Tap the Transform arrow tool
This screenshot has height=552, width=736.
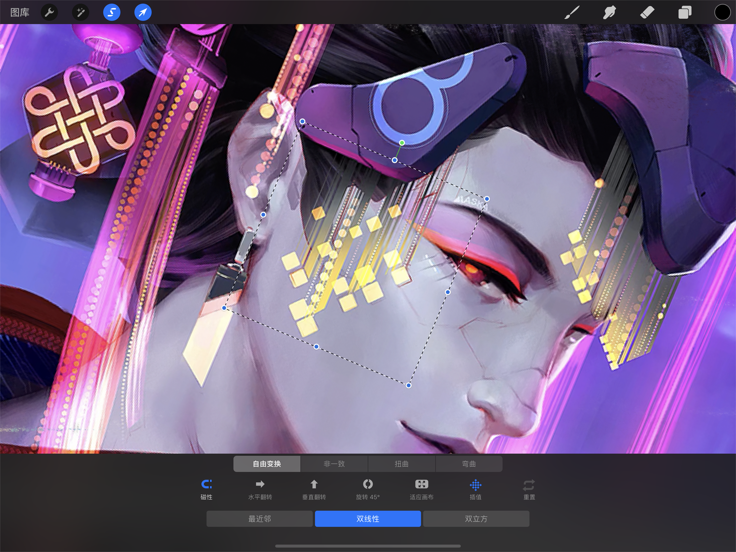point(143,12)
